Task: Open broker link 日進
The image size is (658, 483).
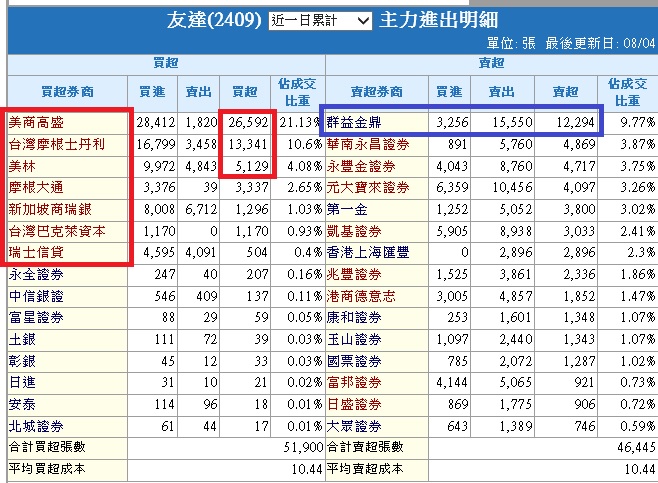Action: (22, 382)
